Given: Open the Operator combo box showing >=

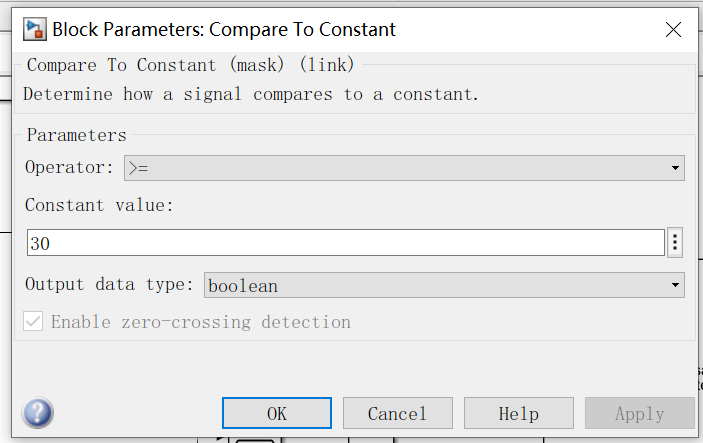Looking at the screenshot, I should 400,168.
